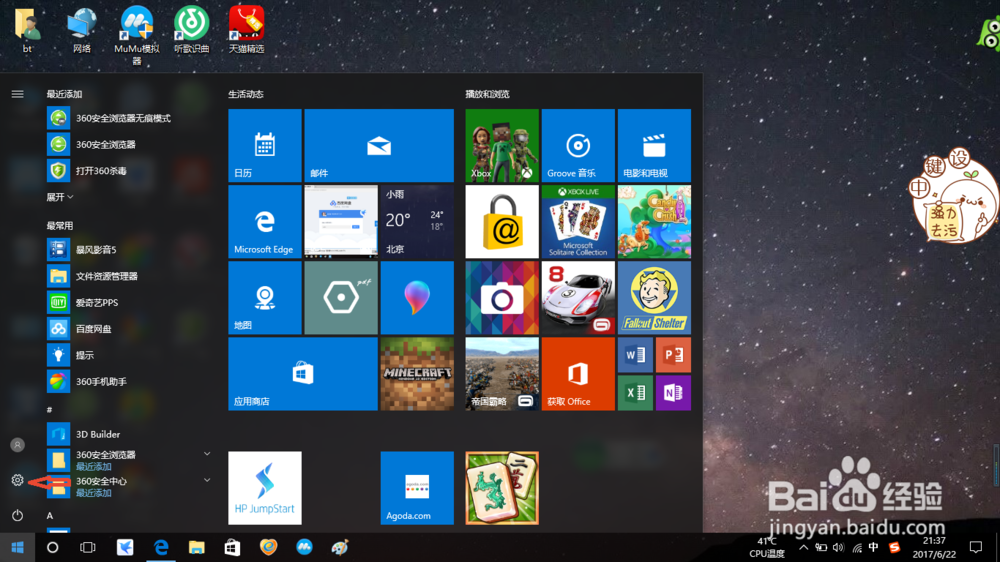Open the PowerPoint tile

pos(673,355)
